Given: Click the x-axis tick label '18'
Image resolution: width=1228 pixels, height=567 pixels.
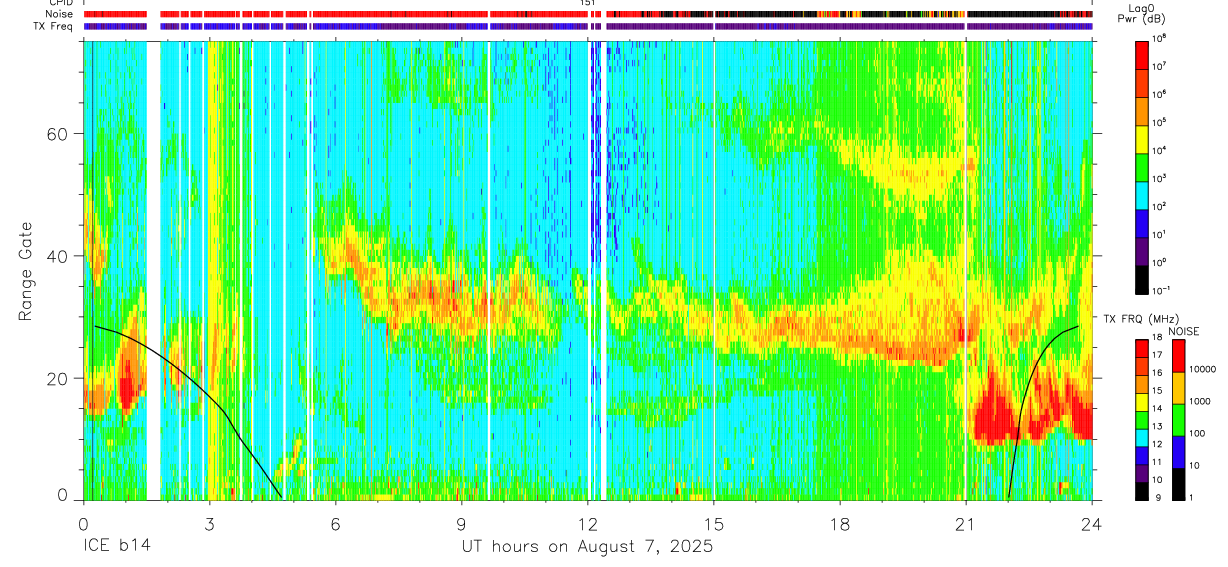Looking at the screenshot, I should point(840,524).
